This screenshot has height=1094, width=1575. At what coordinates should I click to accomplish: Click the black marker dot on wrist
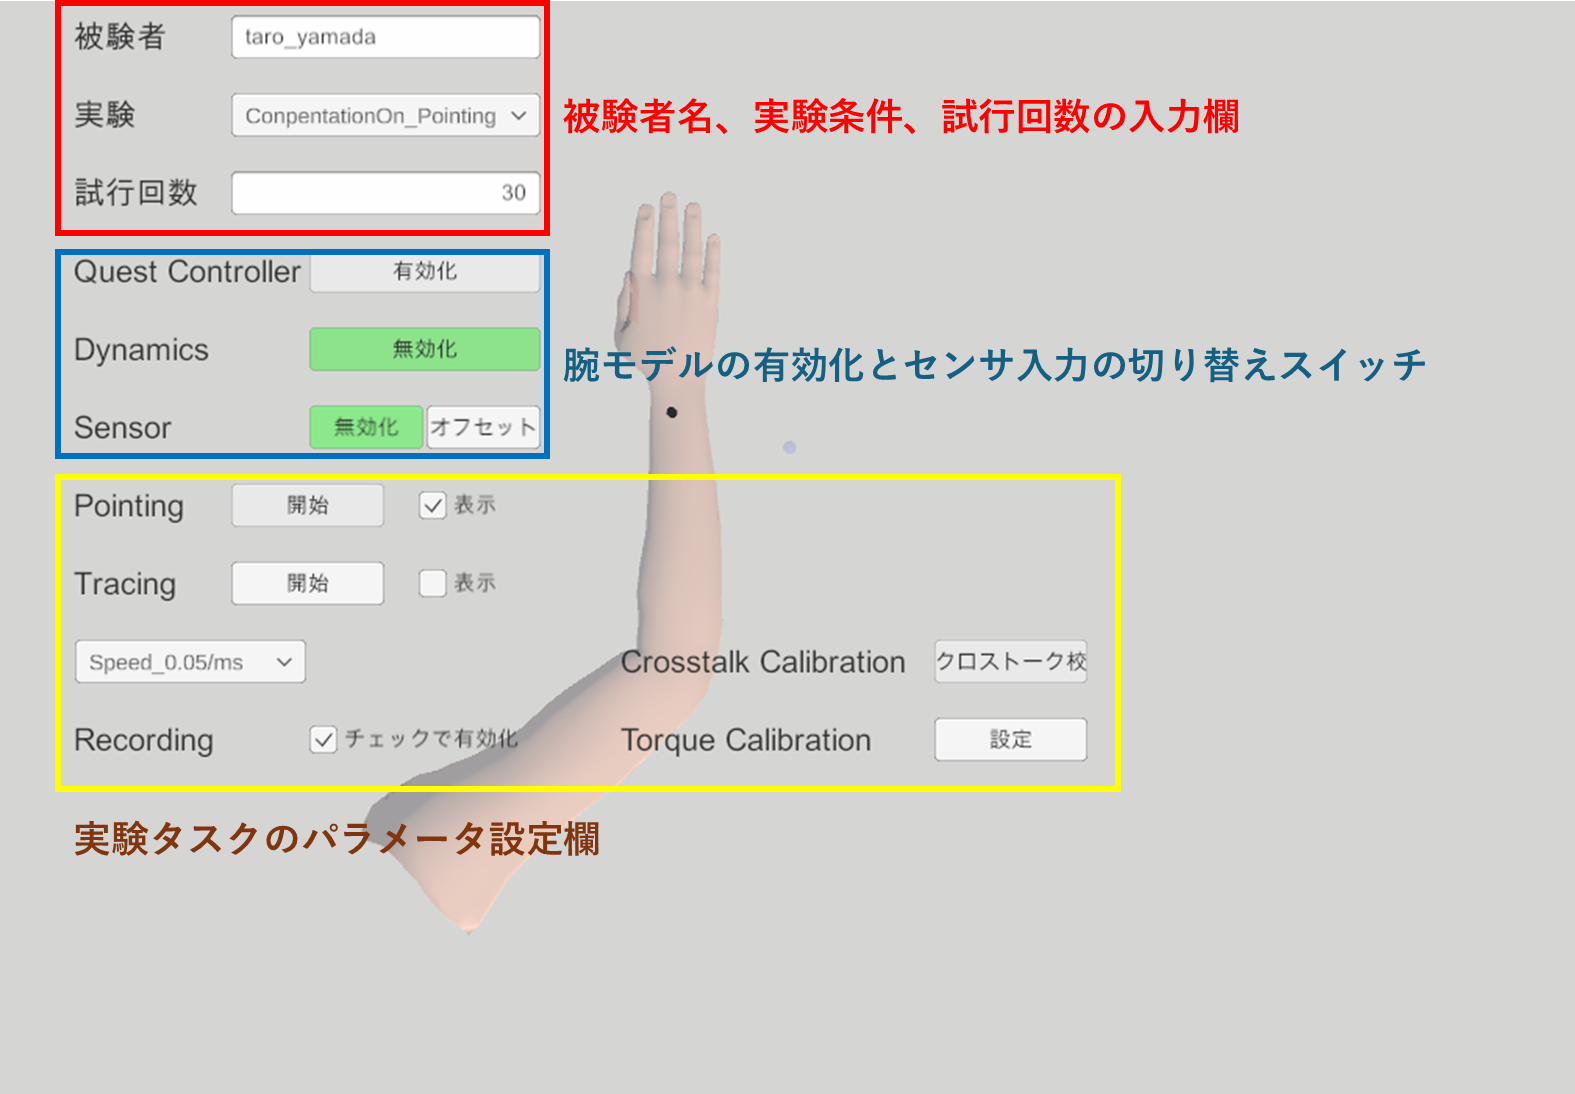pyautogui.click(x=672, y=412)
